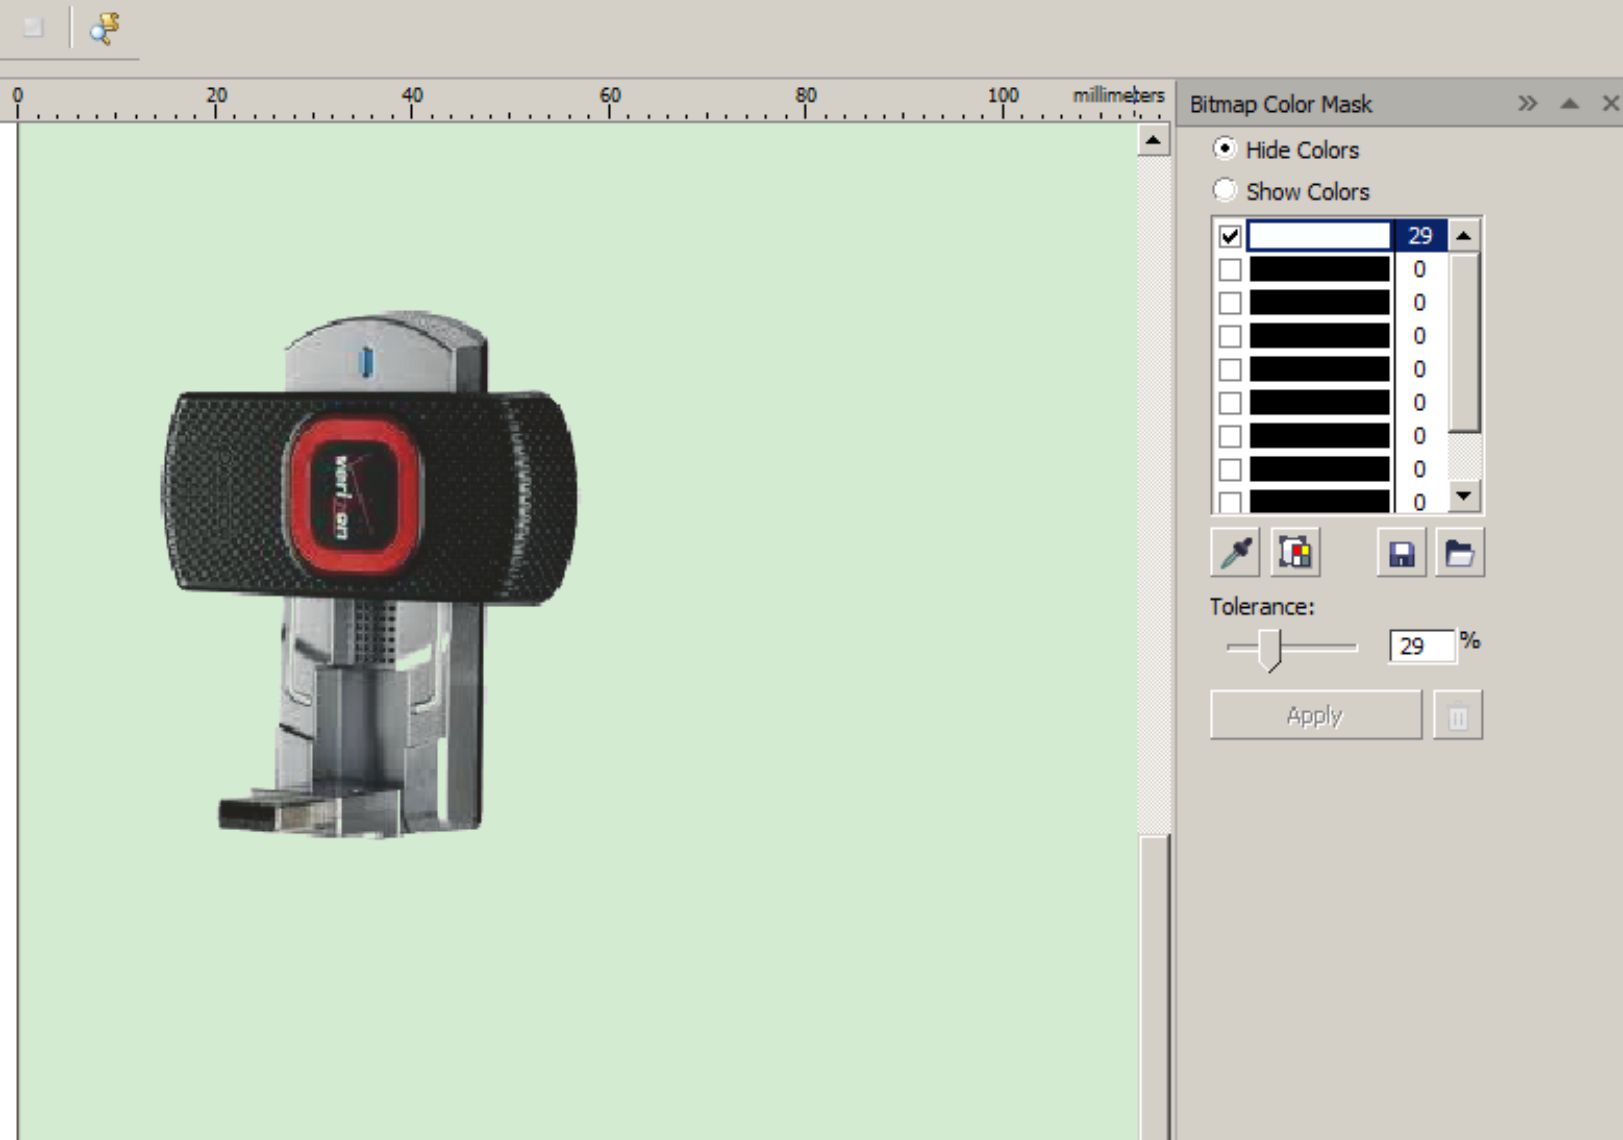Enable the fourth mask color checkbox
1623x1140 pixels.
click(1230, 336)
